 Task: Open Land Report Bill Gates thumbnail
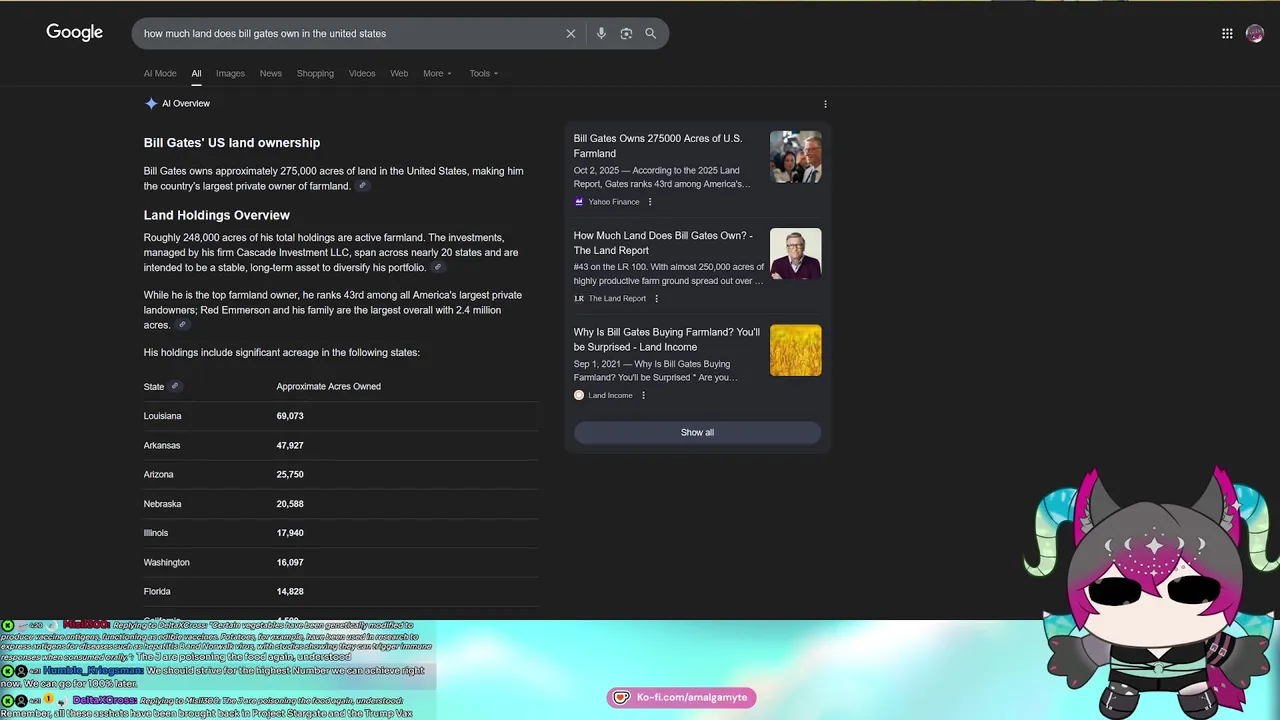pyautogui.click(x=796, y=254)
